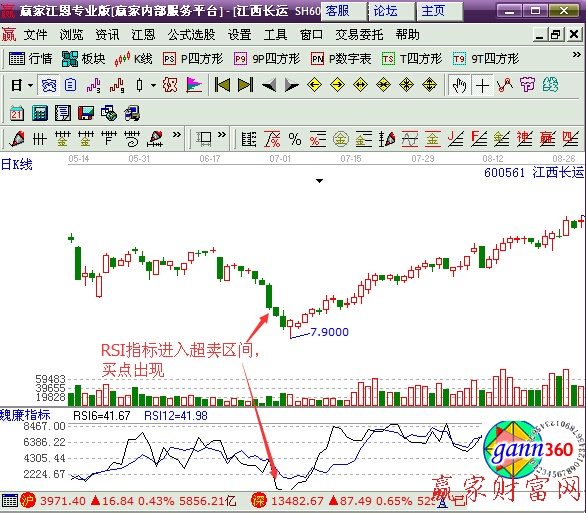The image size is (586, 513).
Task: Jump to the last bar
Action: tap(246, 85)
